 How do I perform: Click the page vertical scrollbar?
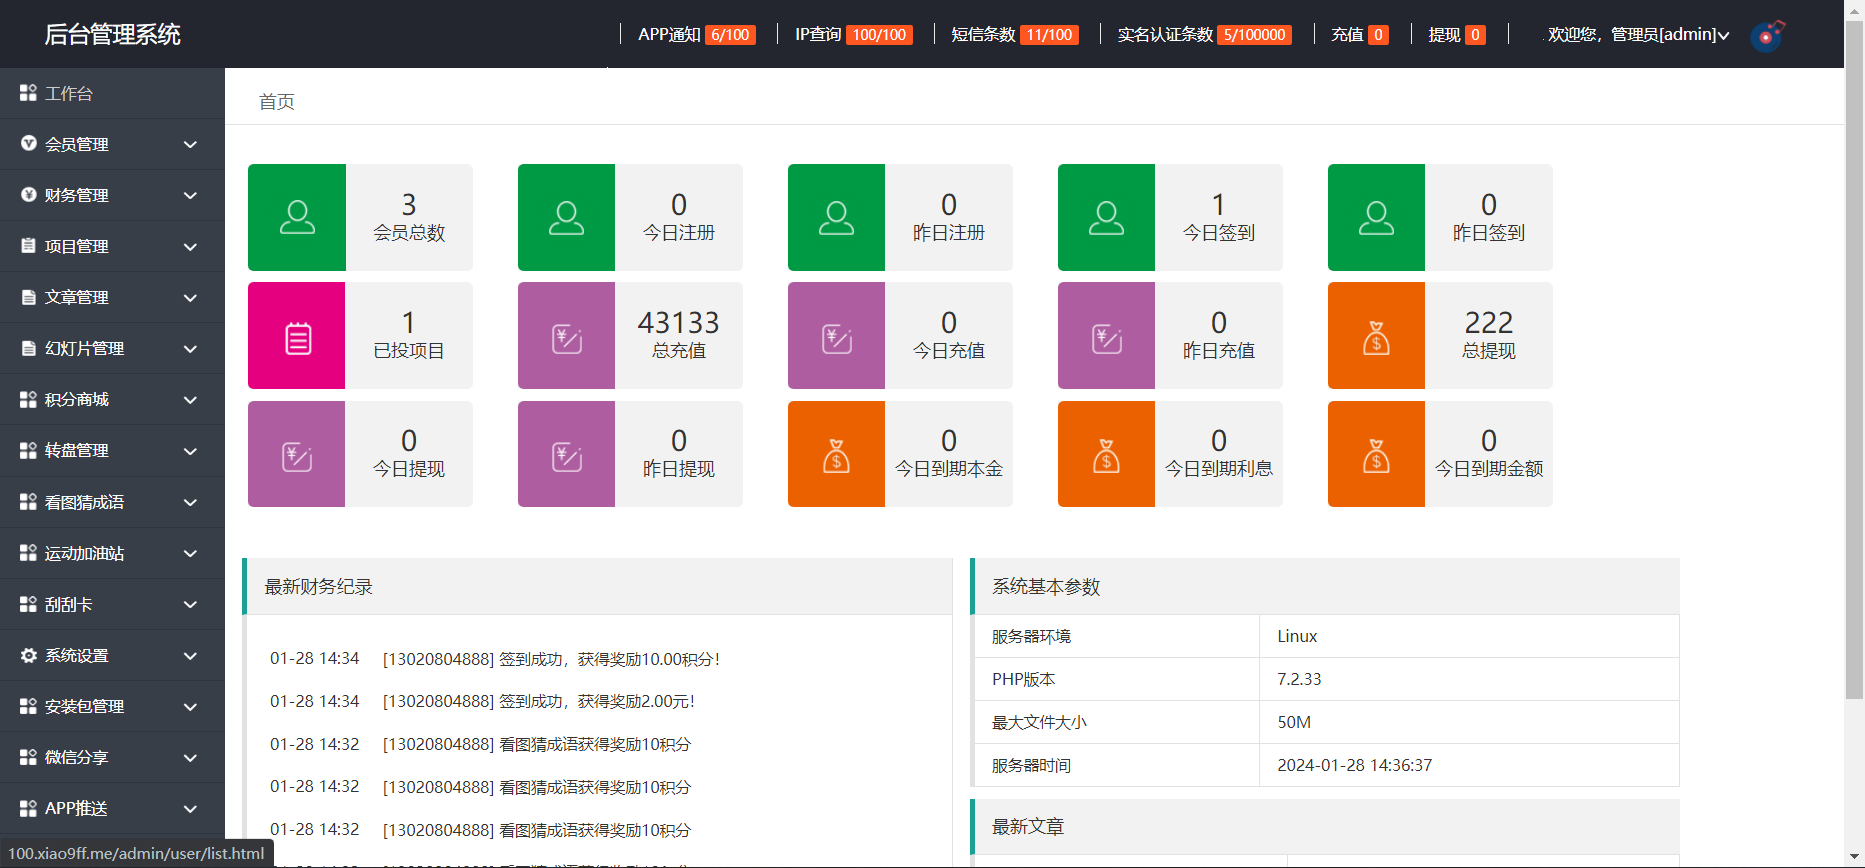pyautogui.click(x=1854, y=360)
